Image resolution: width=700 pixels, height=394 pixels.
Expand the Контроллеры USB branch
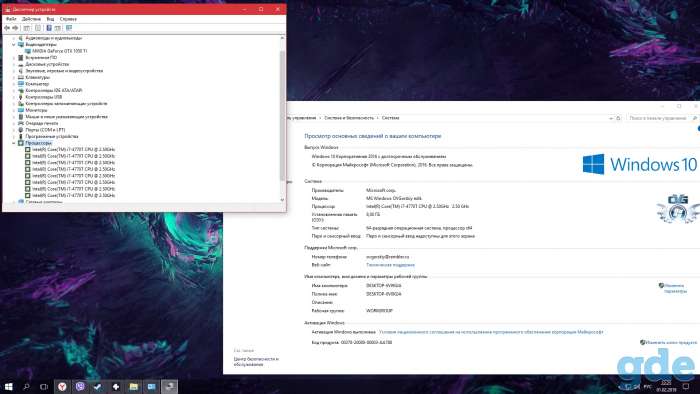[x=13, y=97]
